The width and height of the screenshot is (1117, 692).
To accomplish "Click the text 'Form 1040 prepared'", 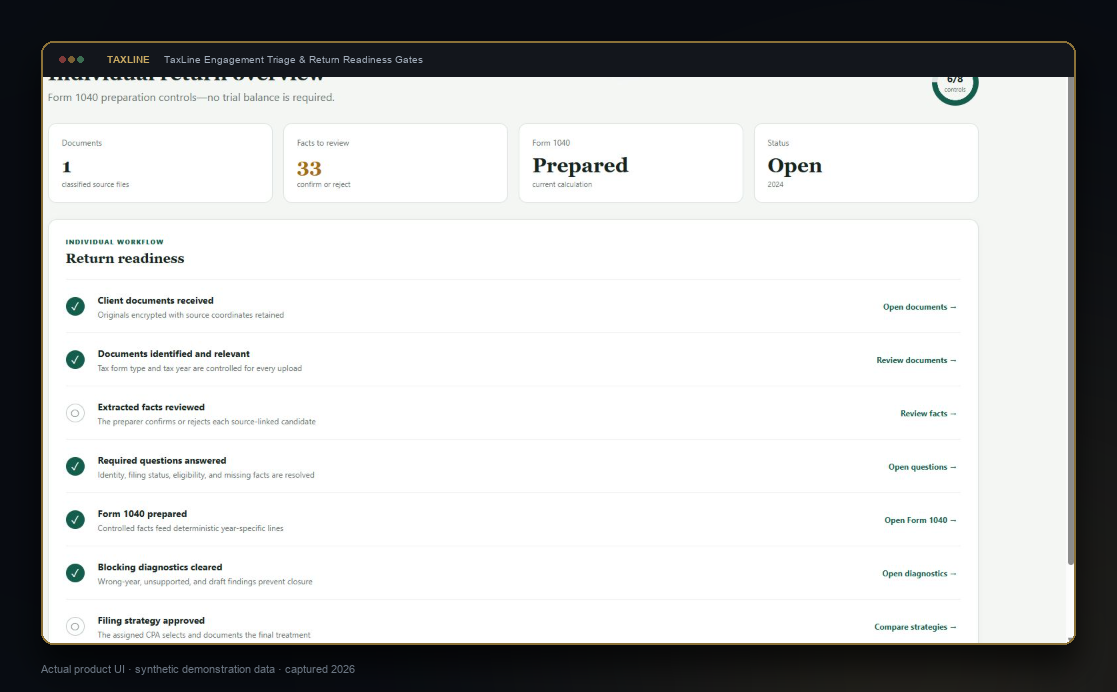I will tap(142, 514).
